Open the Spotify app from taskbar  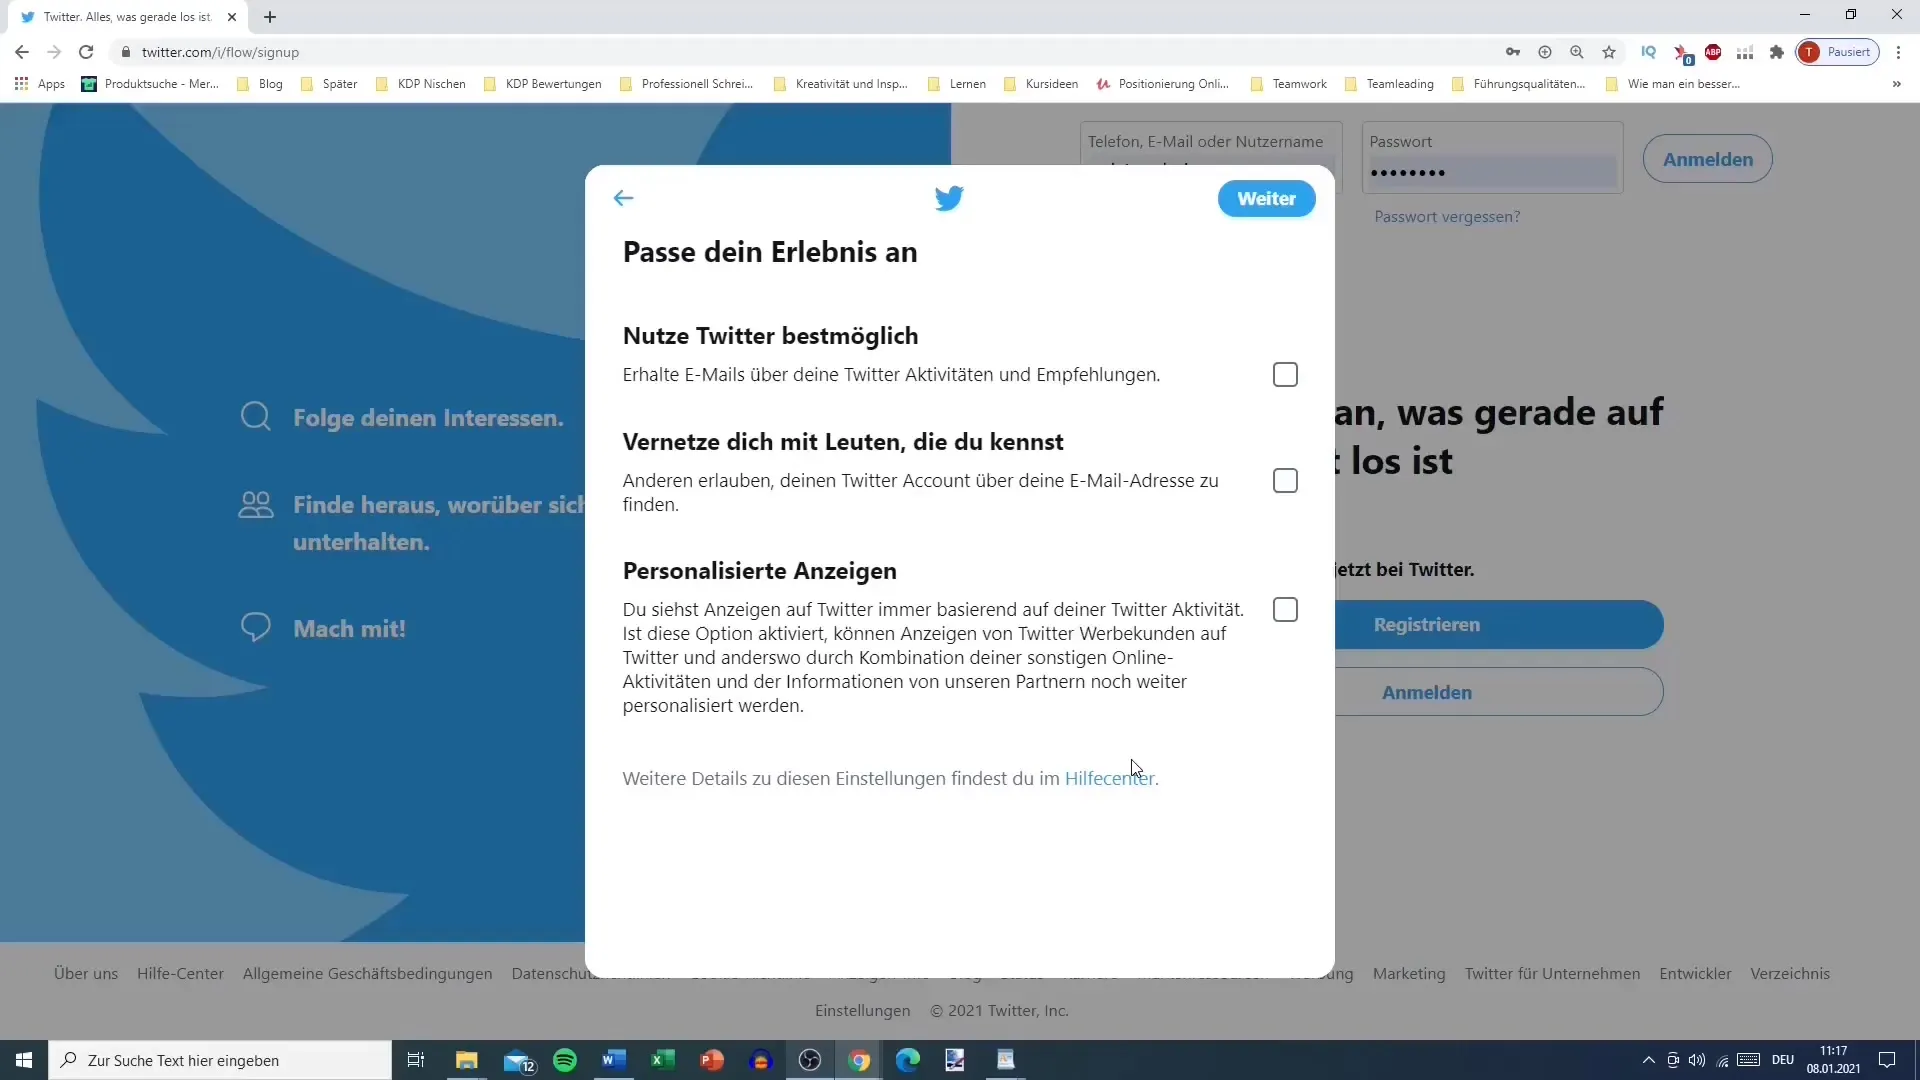[x=564, y=1060]
